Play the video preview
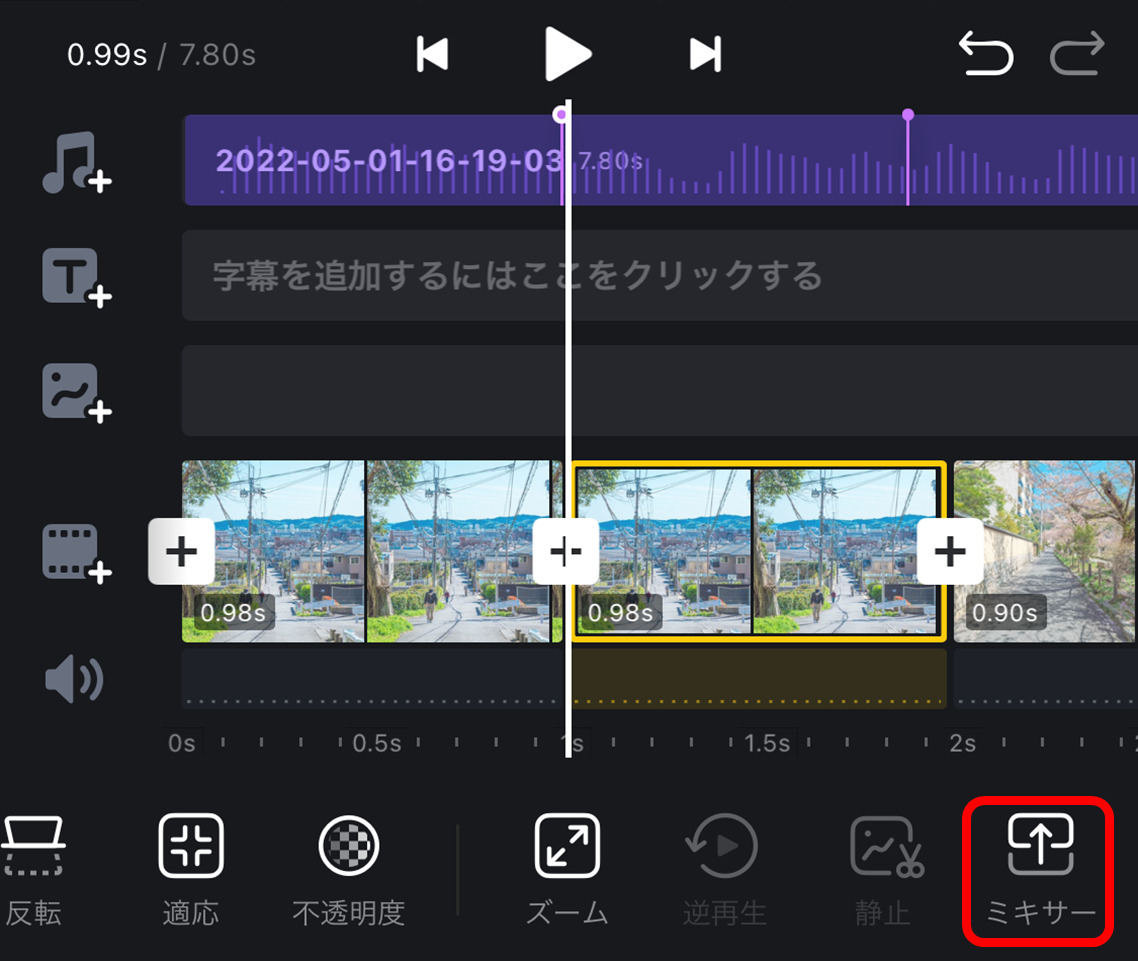Screen dimensions: 1138x961 click(x=568, y=54)
